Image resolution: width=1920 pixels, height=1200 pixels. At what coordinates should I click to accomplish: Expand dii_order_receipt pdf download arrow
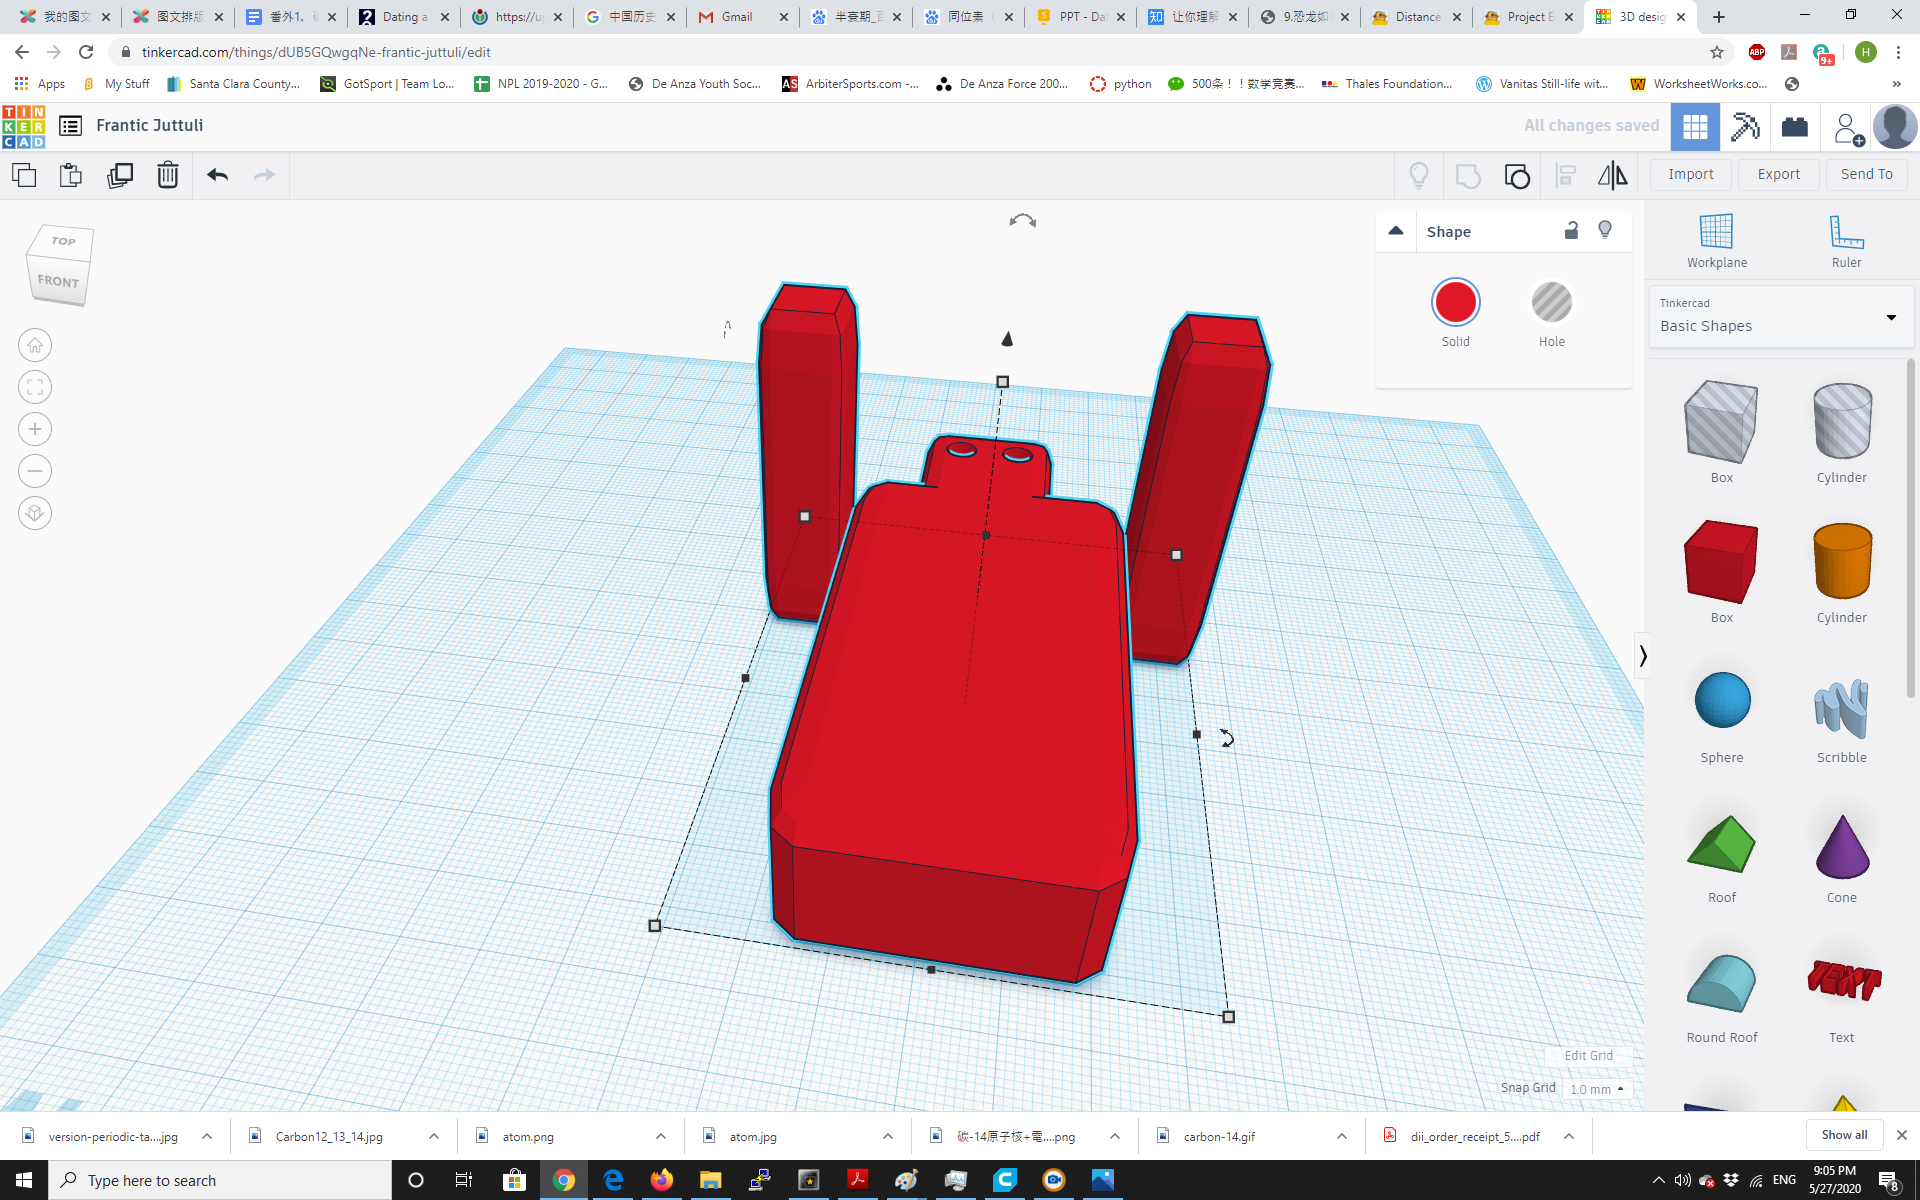click(x=1569, y=1136)
